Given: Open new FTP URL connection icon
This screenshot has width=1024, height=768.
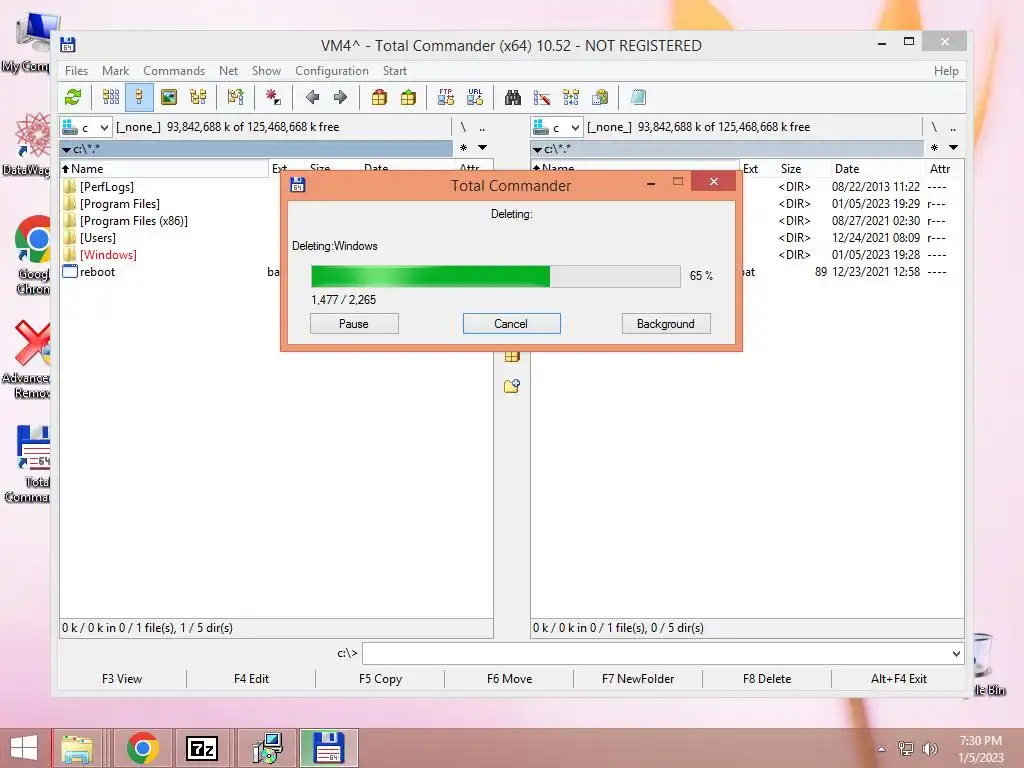Looking at the screenshot, I should tap(475, 98).
